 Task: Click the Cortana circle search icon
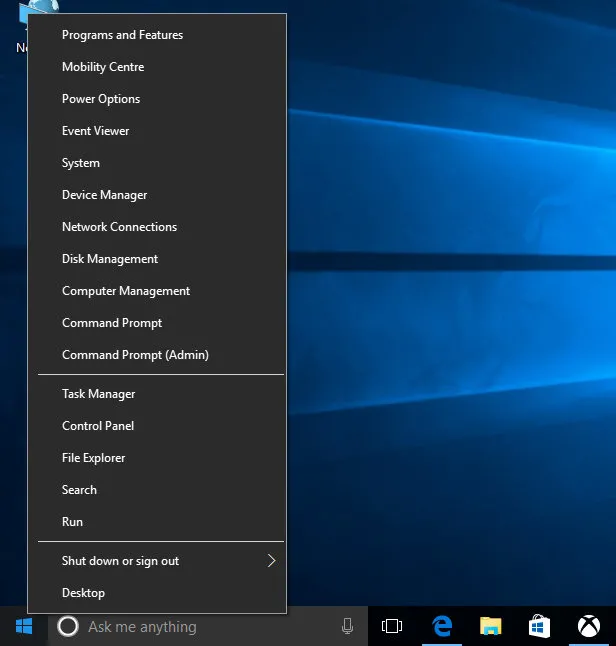point(68,627)
